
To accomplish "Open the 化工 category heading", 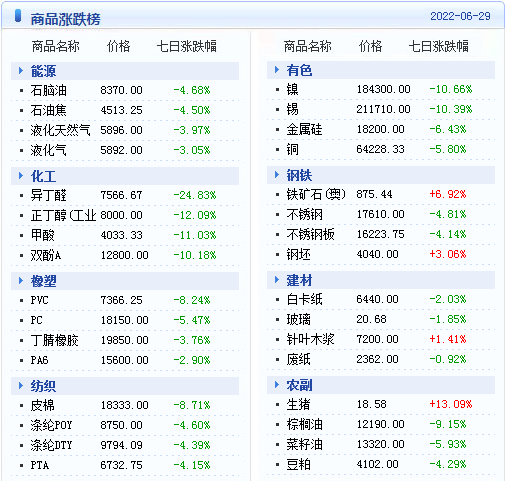I will pos(43,176).
